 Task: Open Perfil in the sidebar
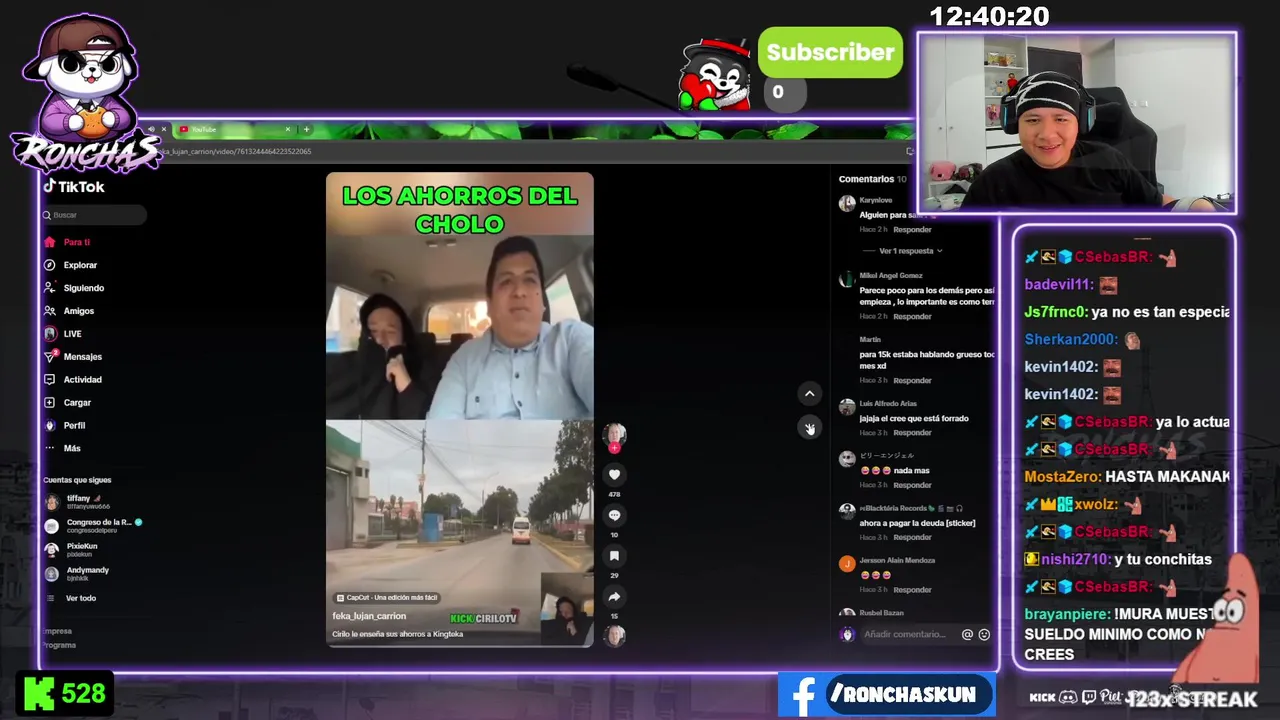pos(65,426)
